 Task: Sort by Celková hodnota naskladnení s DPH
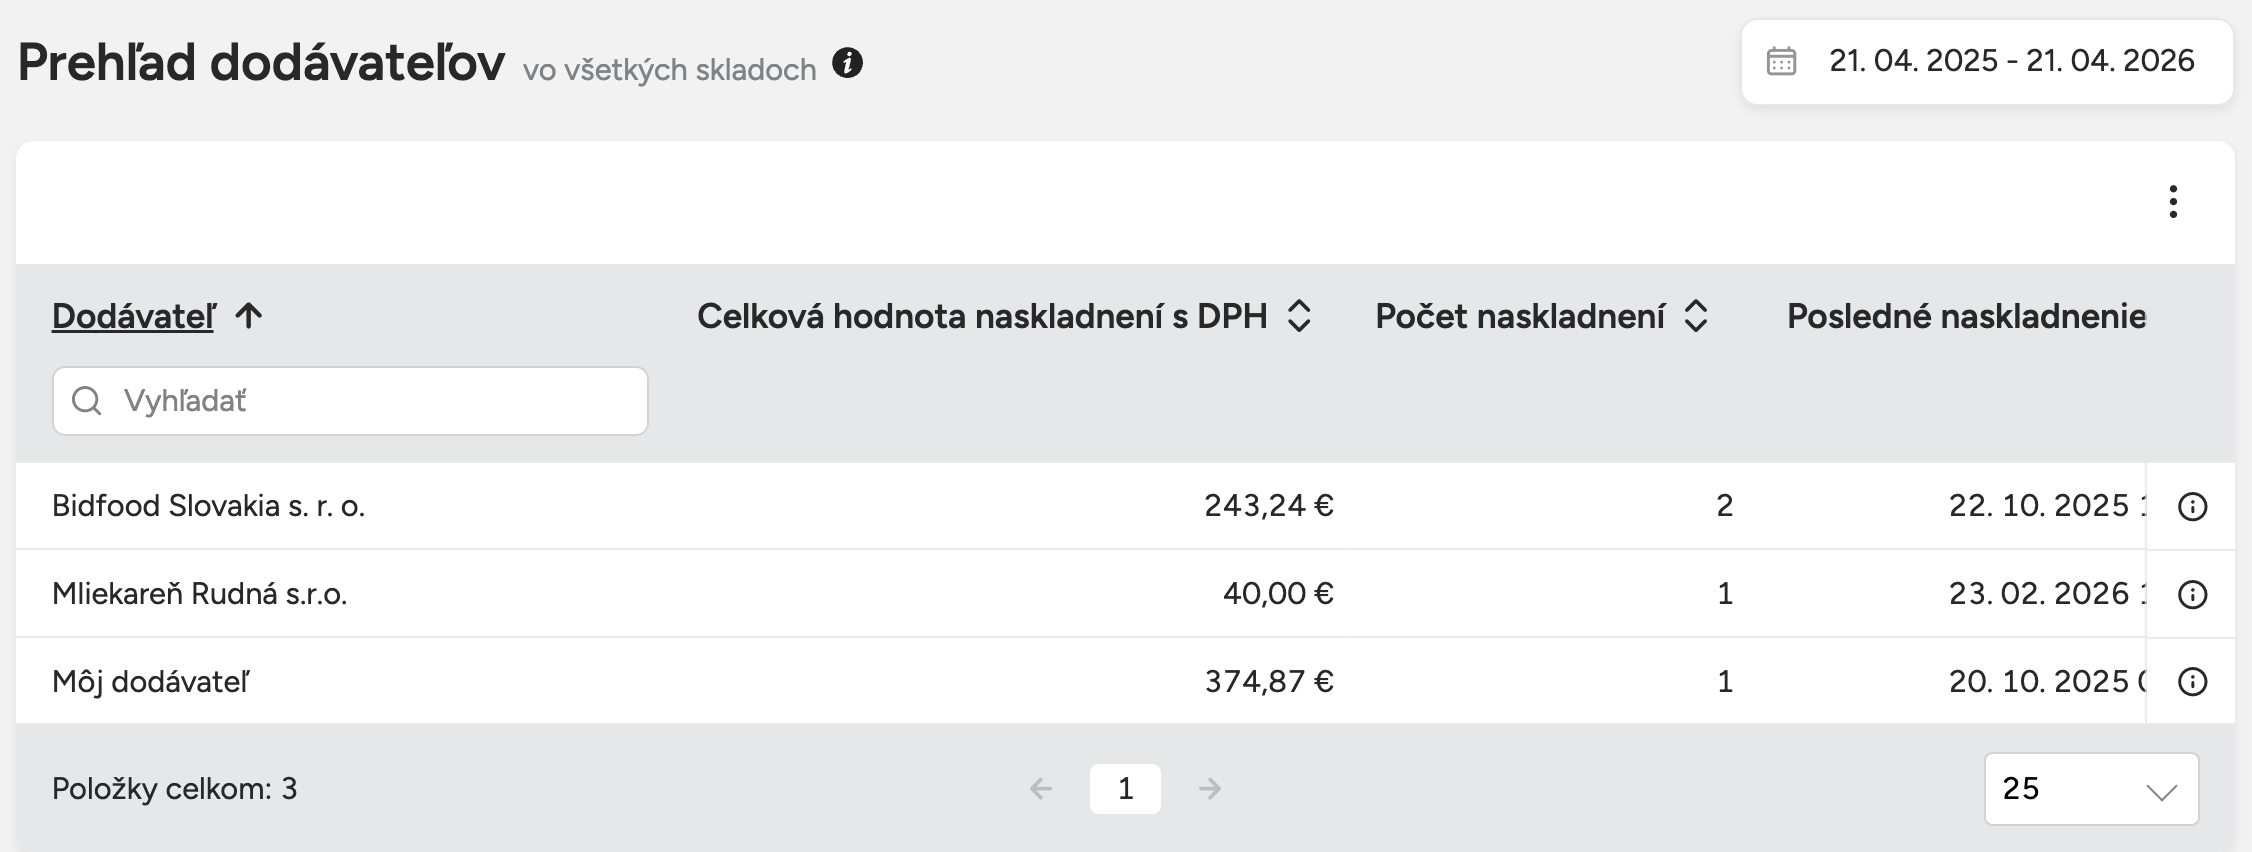1298,316
